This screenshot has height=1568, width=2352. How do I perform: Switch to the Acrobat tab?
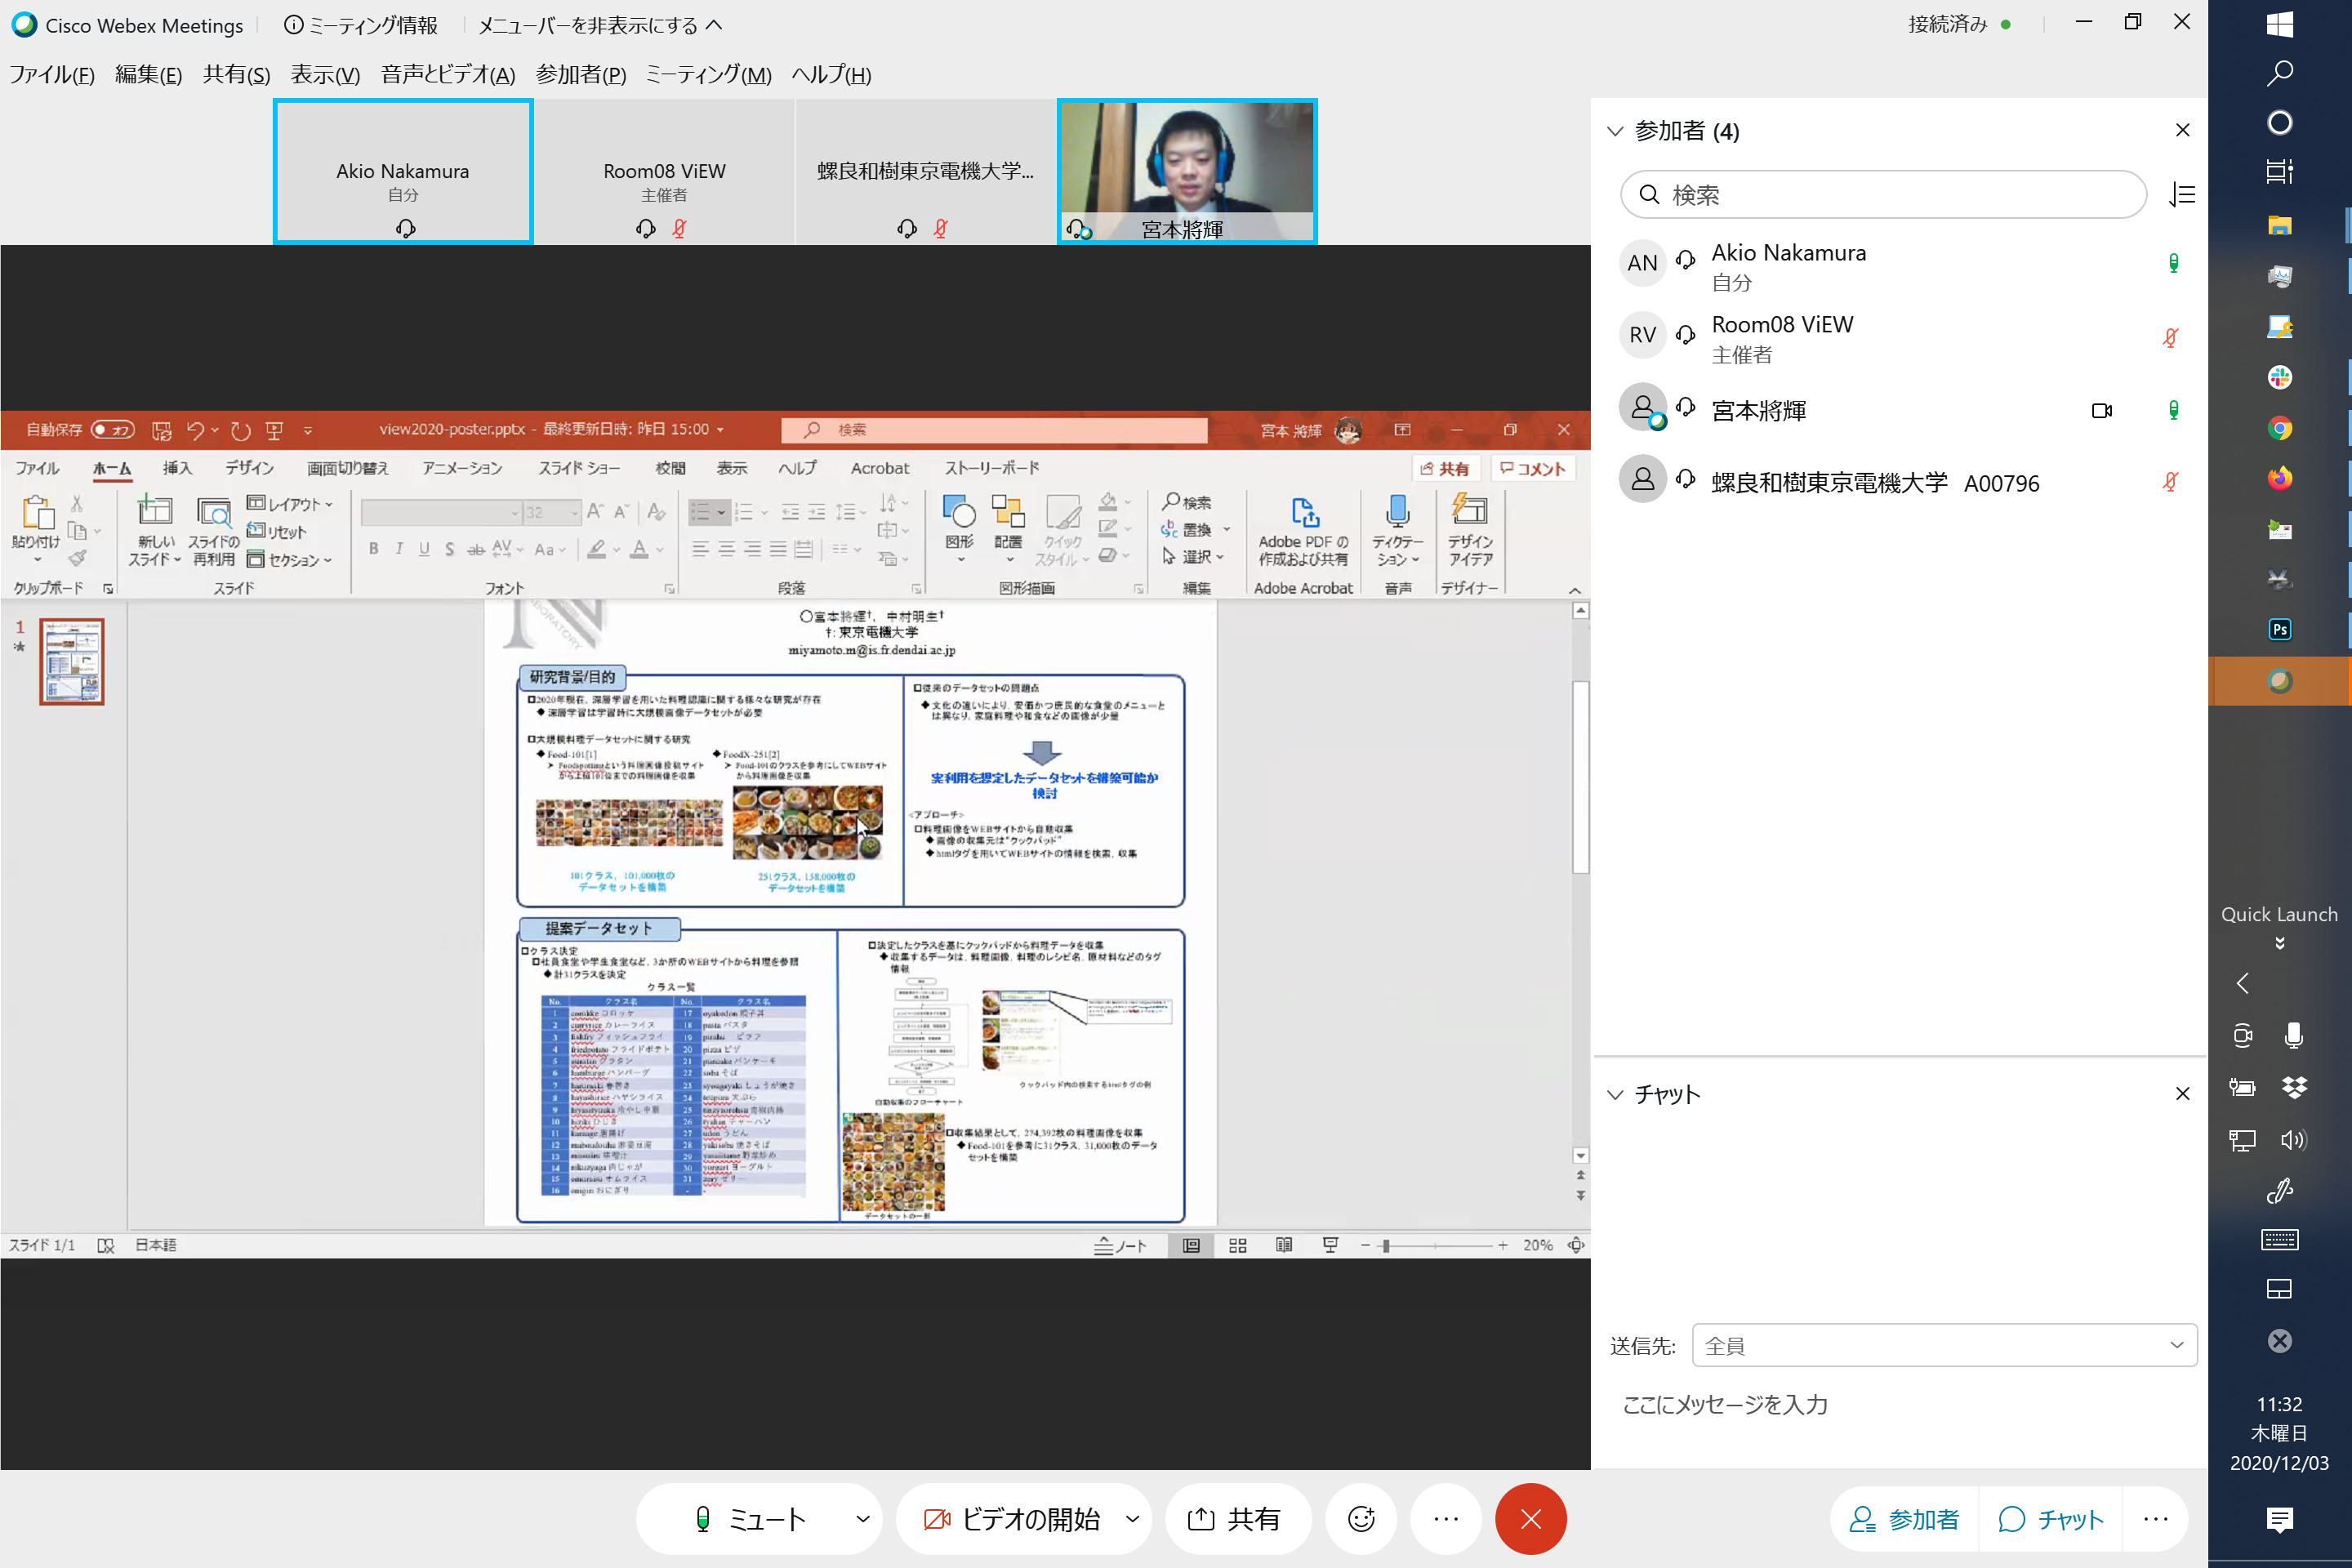click(x=880, y=468)
